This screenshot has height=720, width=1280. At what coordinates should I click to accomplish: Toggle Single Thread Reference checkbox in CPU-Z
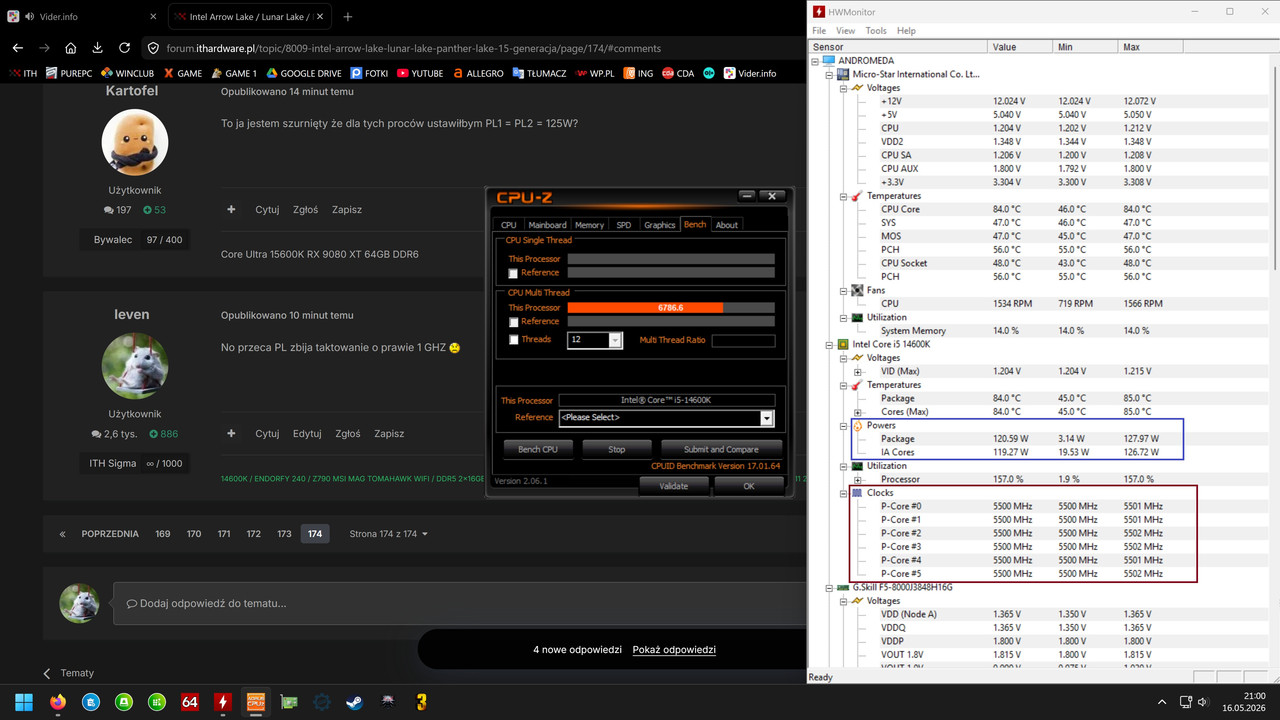[x=513, y=273]
